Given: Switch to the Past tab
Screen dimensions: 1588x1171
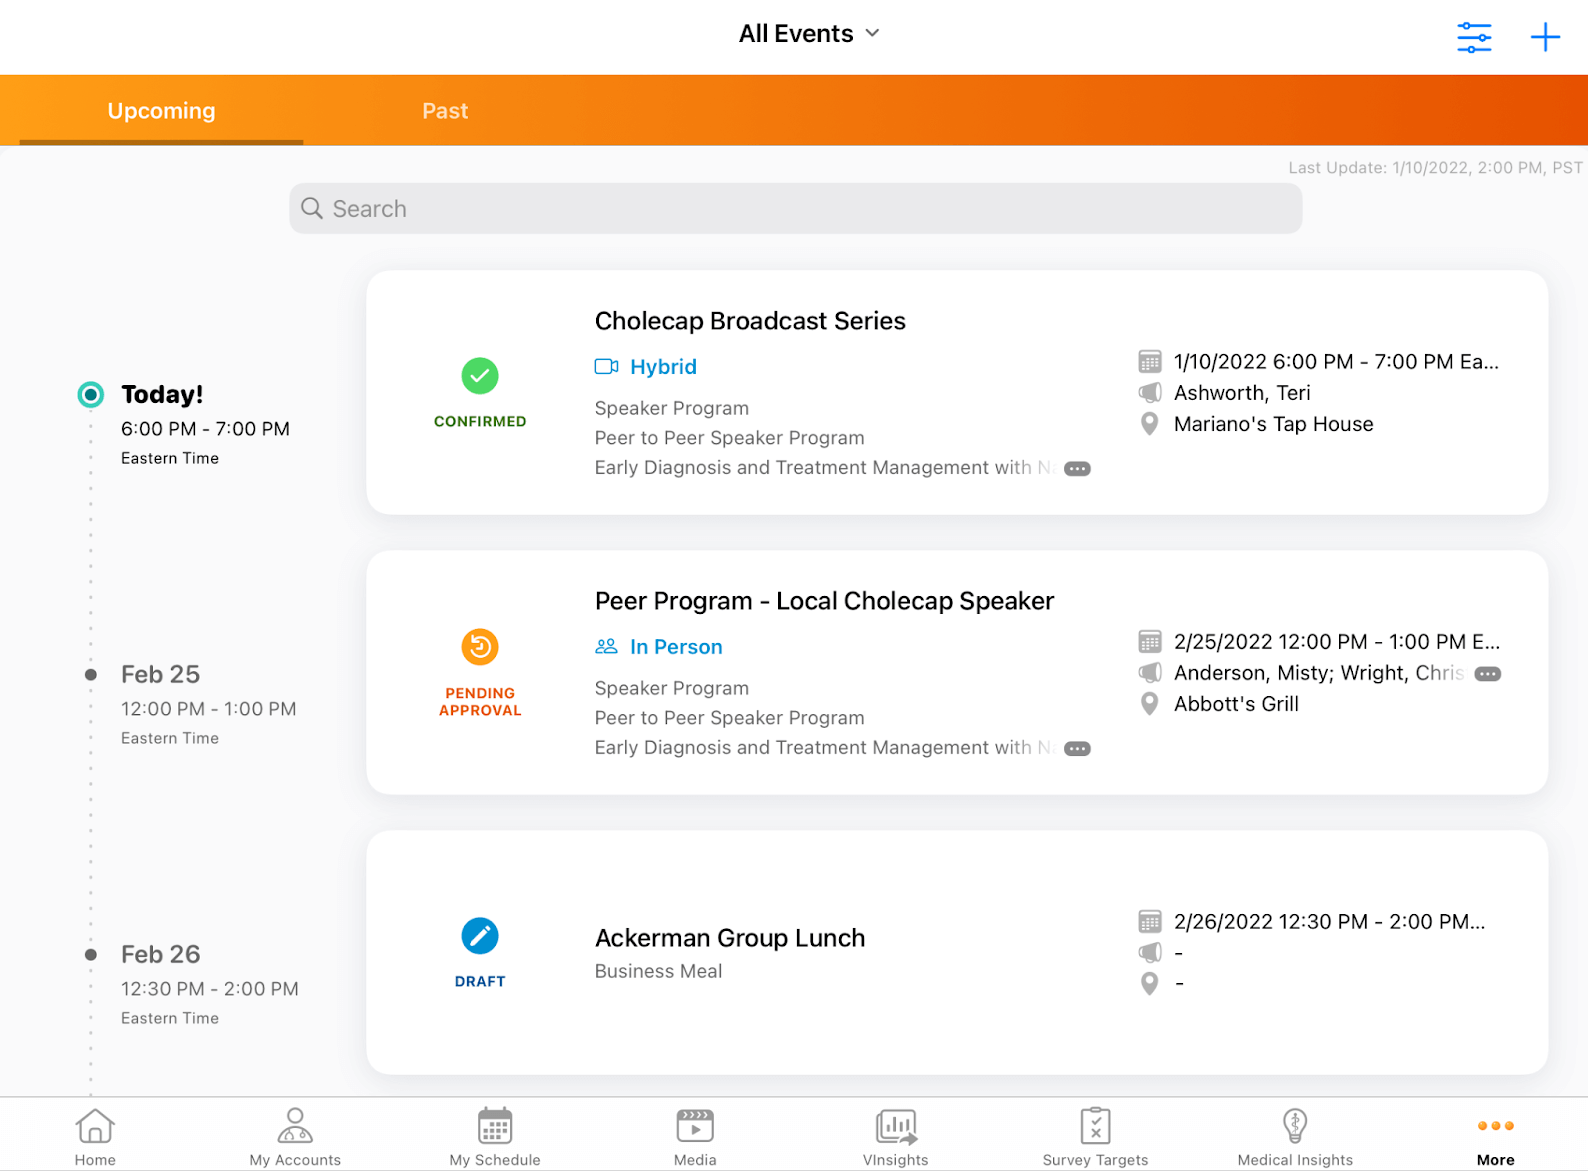Looking at the screenshot, I should coord(445,111).
